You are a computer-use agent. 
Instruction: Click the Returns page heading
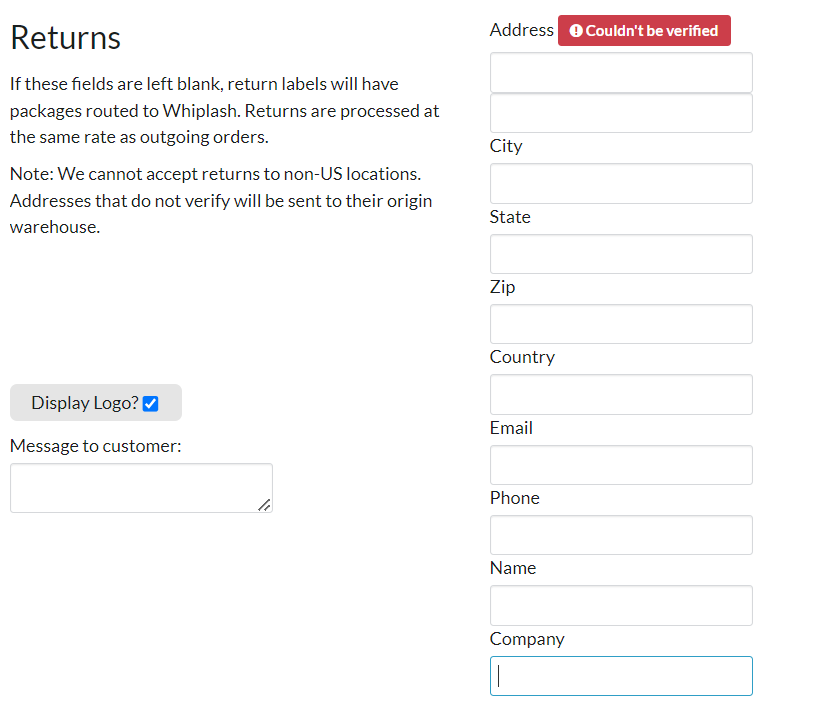tap(65, 38)
